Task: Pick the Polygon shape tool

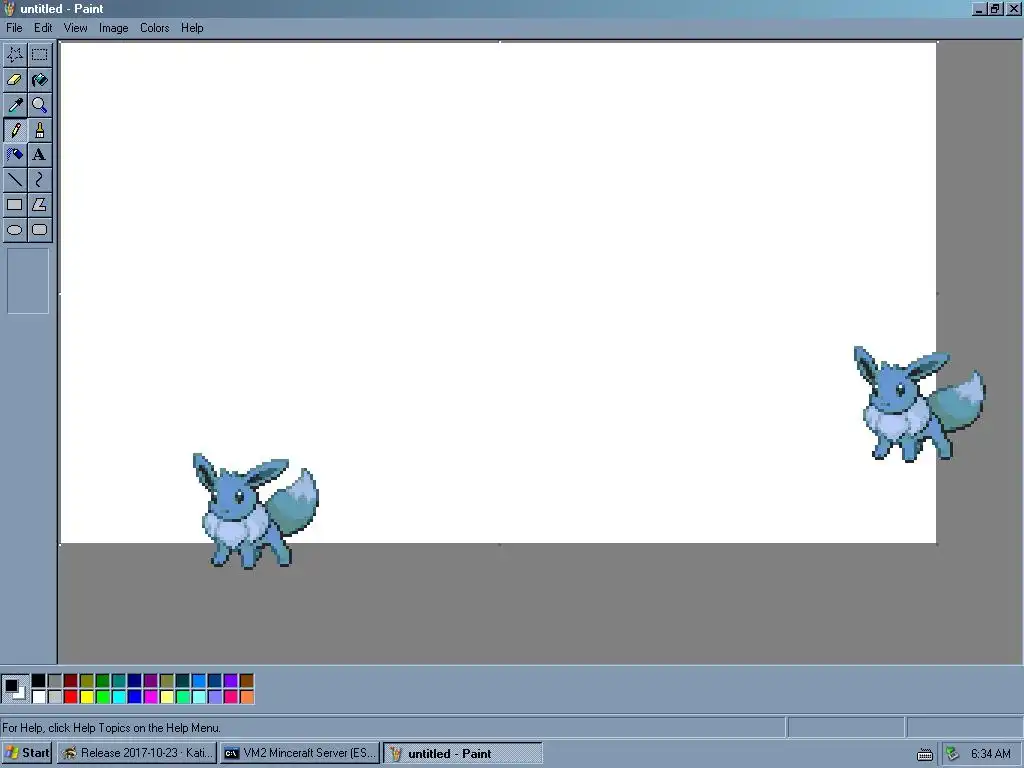Action: point(40,204)
